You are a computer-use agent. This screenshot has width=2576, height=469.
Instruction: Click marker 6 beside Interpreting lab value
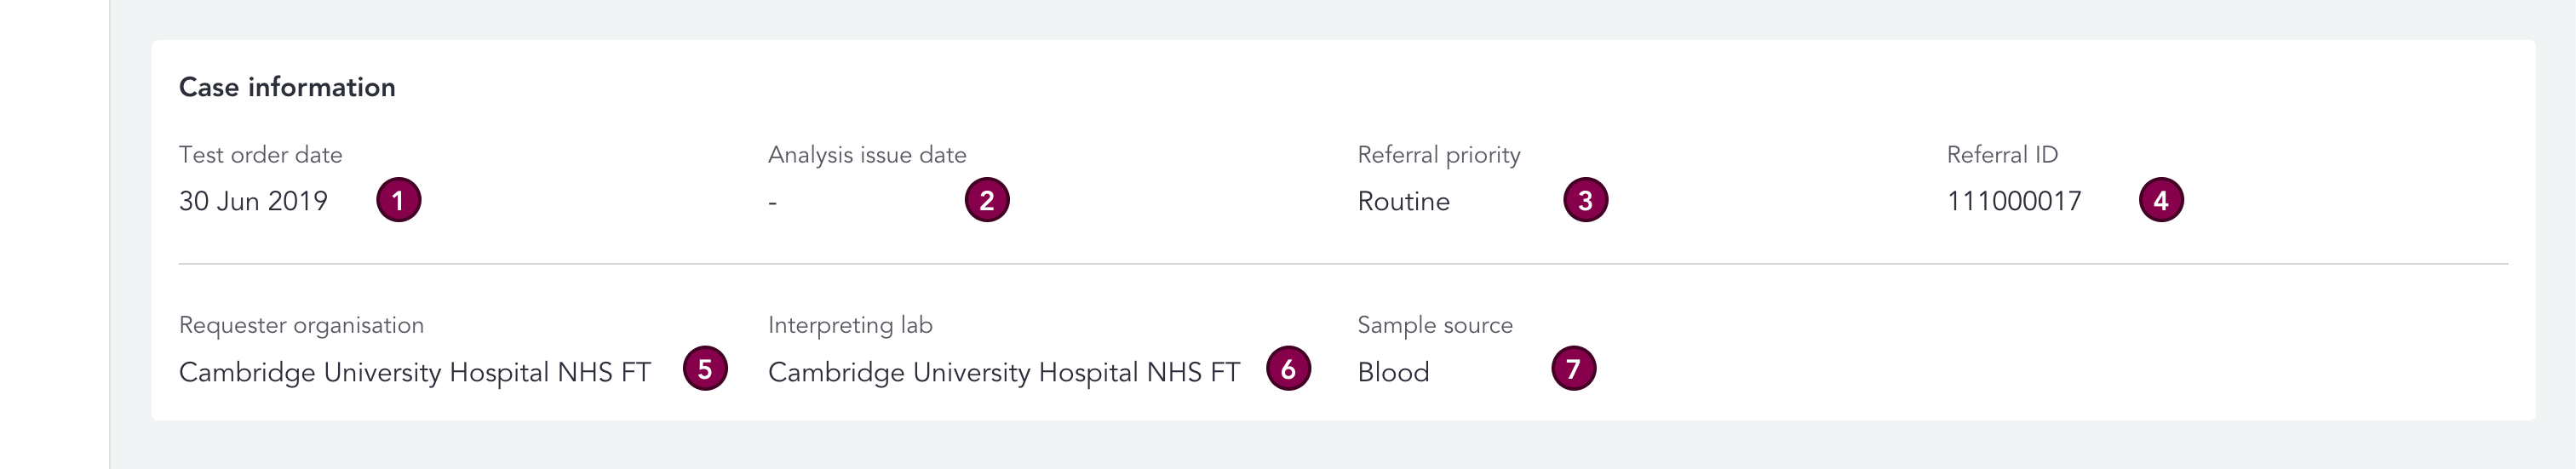[1288, 369]
